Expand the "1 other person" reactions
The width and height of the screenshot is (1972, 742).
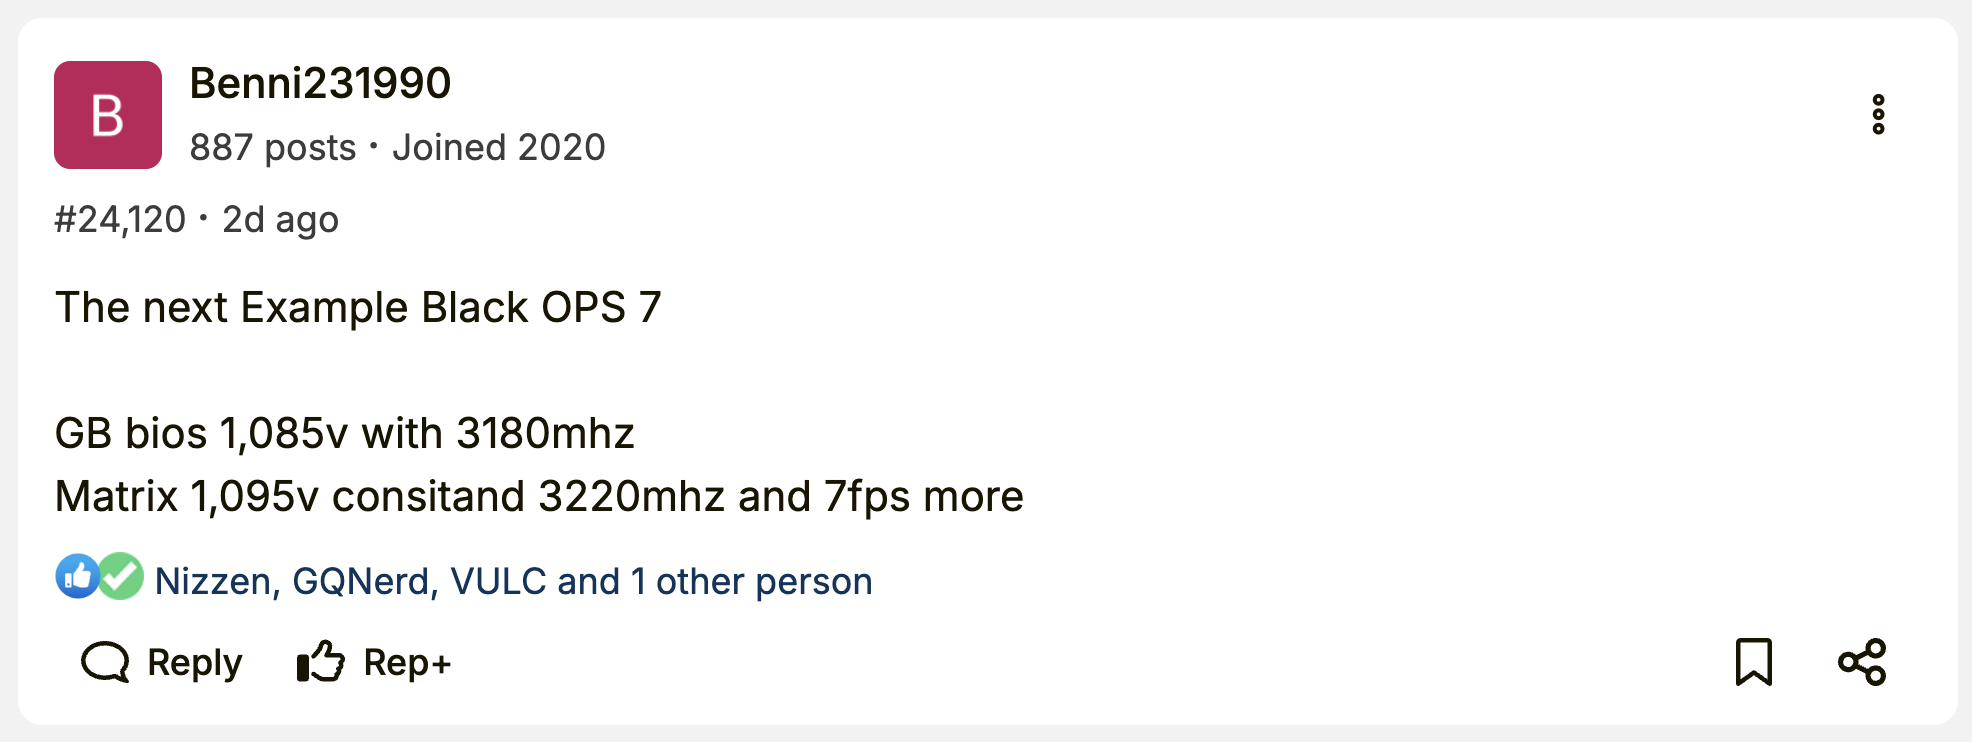coord(752,581)
